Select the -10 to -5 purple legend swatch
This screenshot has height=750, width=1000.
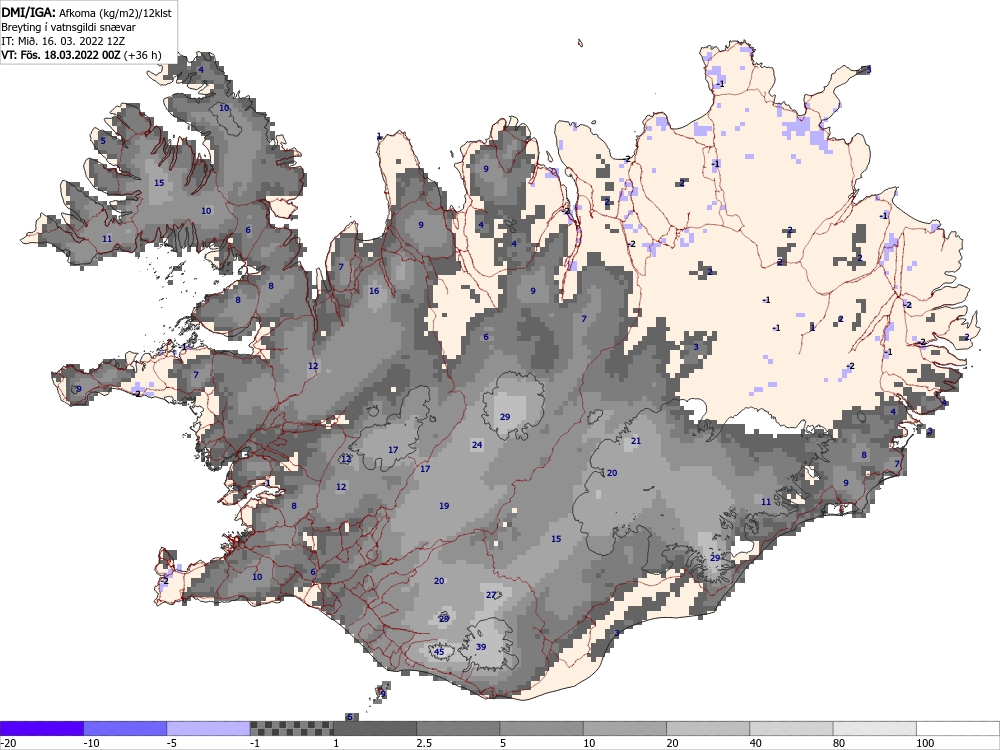(x=125, y=728)
